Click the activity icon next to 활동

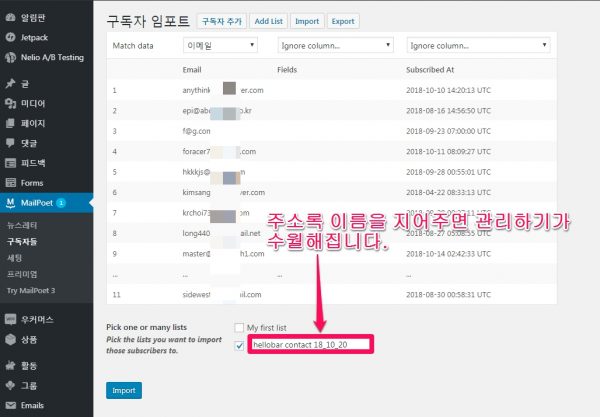tap(10, 365)
